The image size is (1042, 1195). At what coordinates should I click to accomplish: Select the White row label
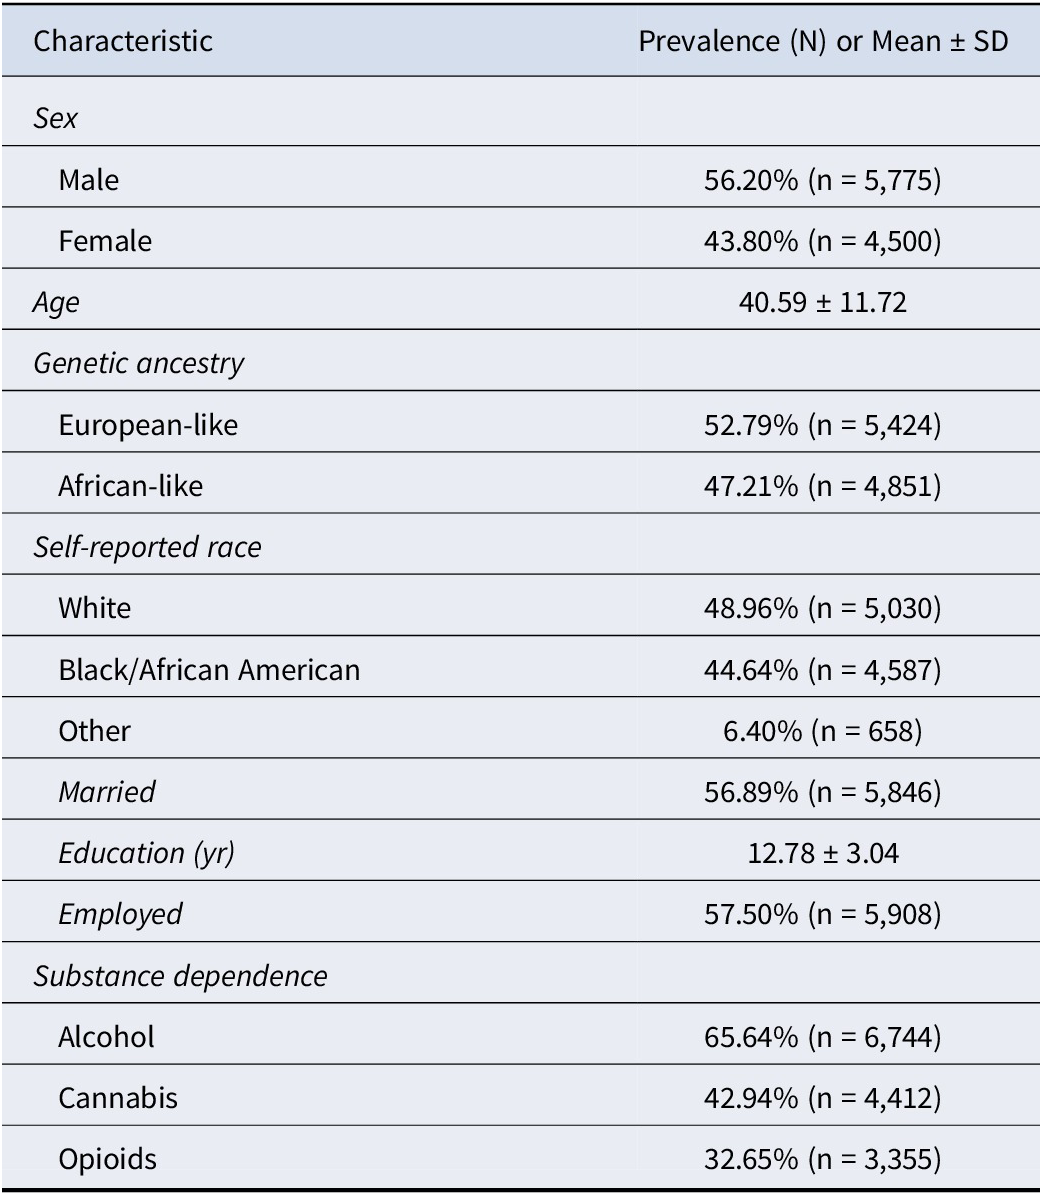[95, 609]
